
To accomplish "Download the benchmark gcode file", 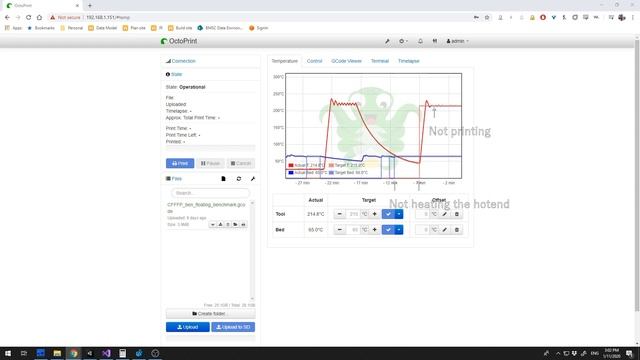I will 220,224.
